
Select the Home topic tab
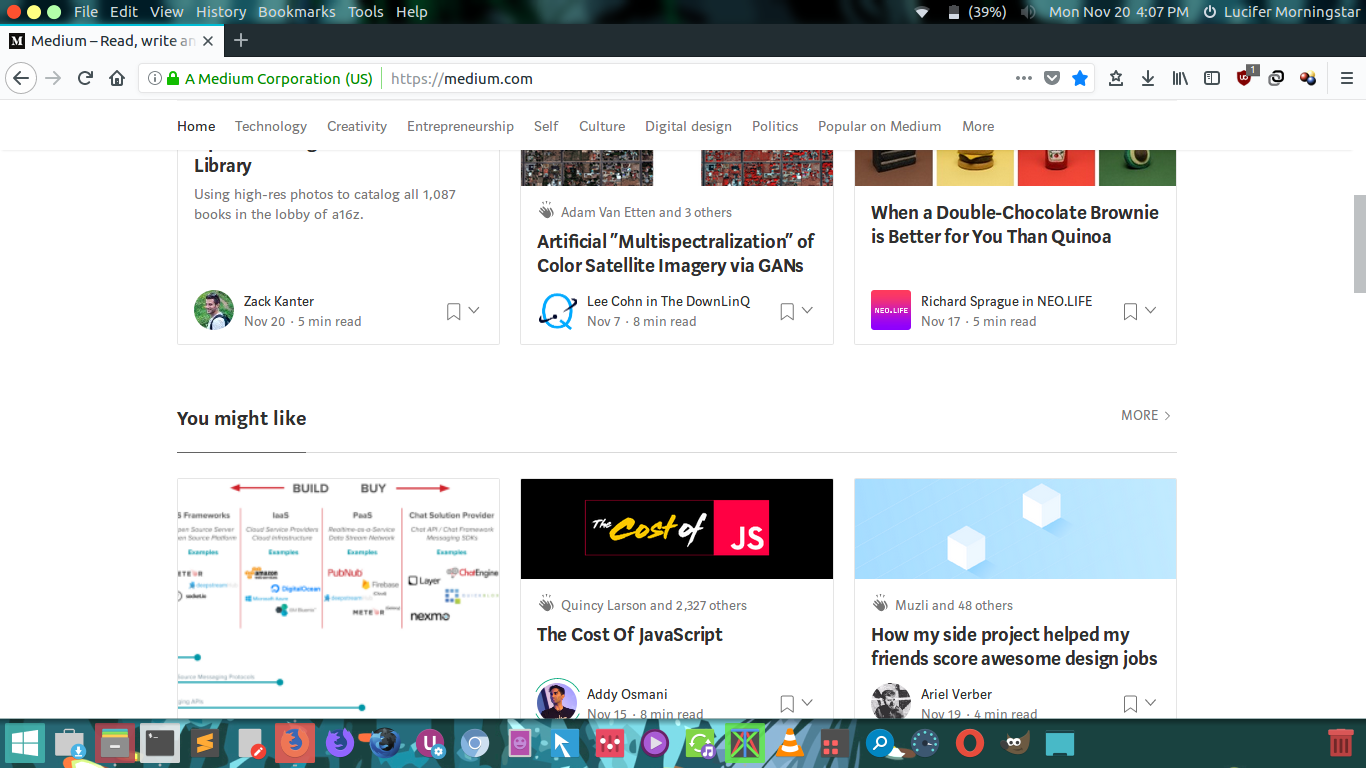tap(196, 126)
